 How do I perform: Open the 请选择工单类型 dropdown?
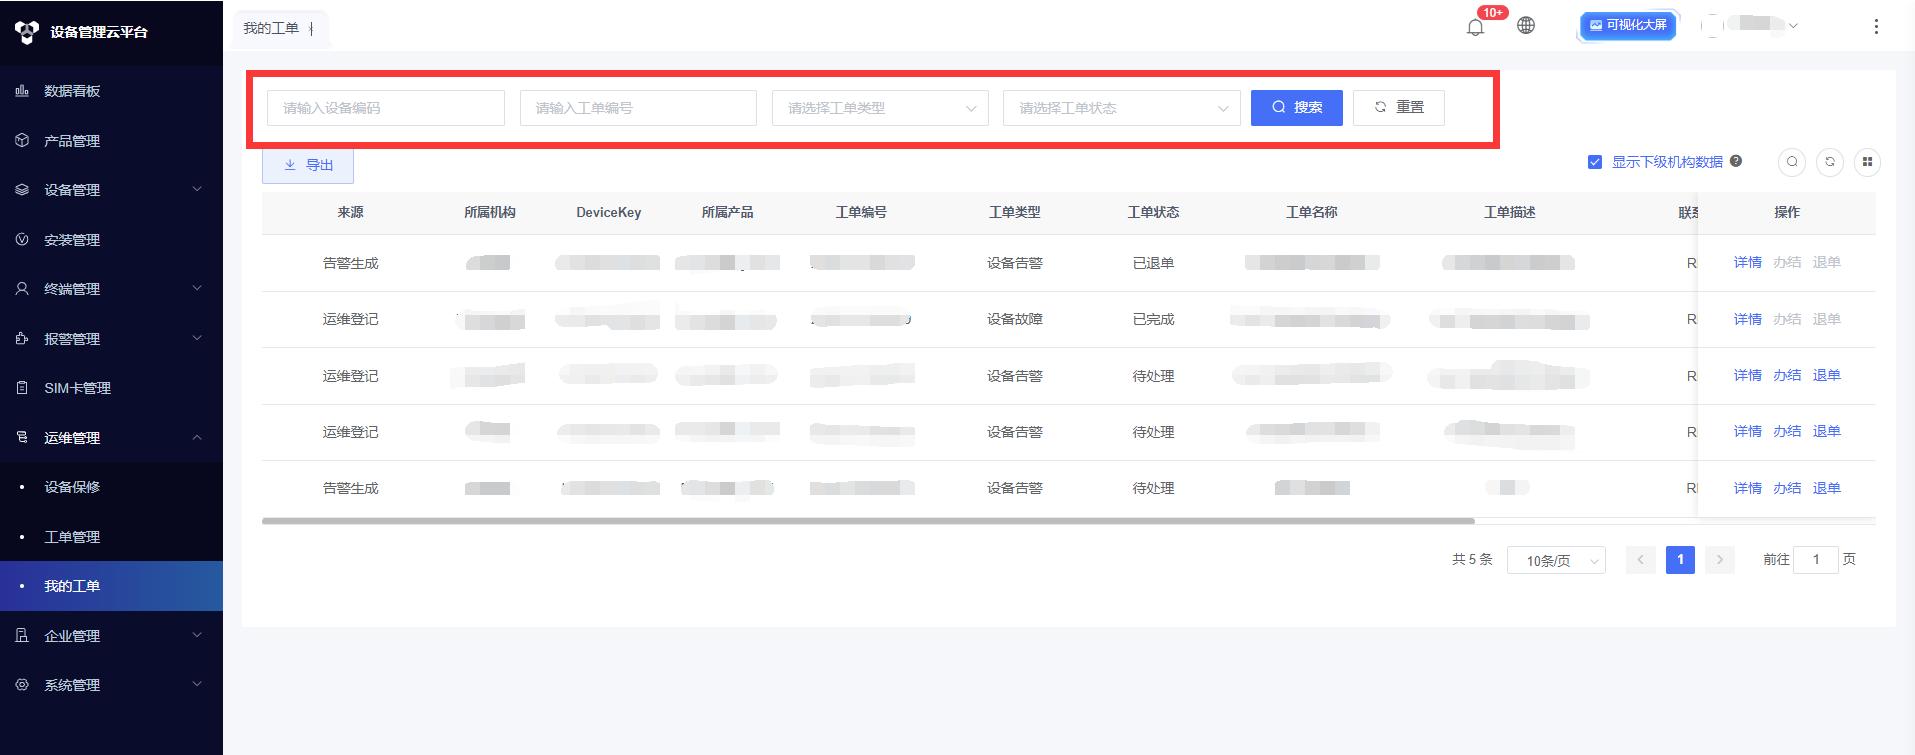tap(880, 108)
